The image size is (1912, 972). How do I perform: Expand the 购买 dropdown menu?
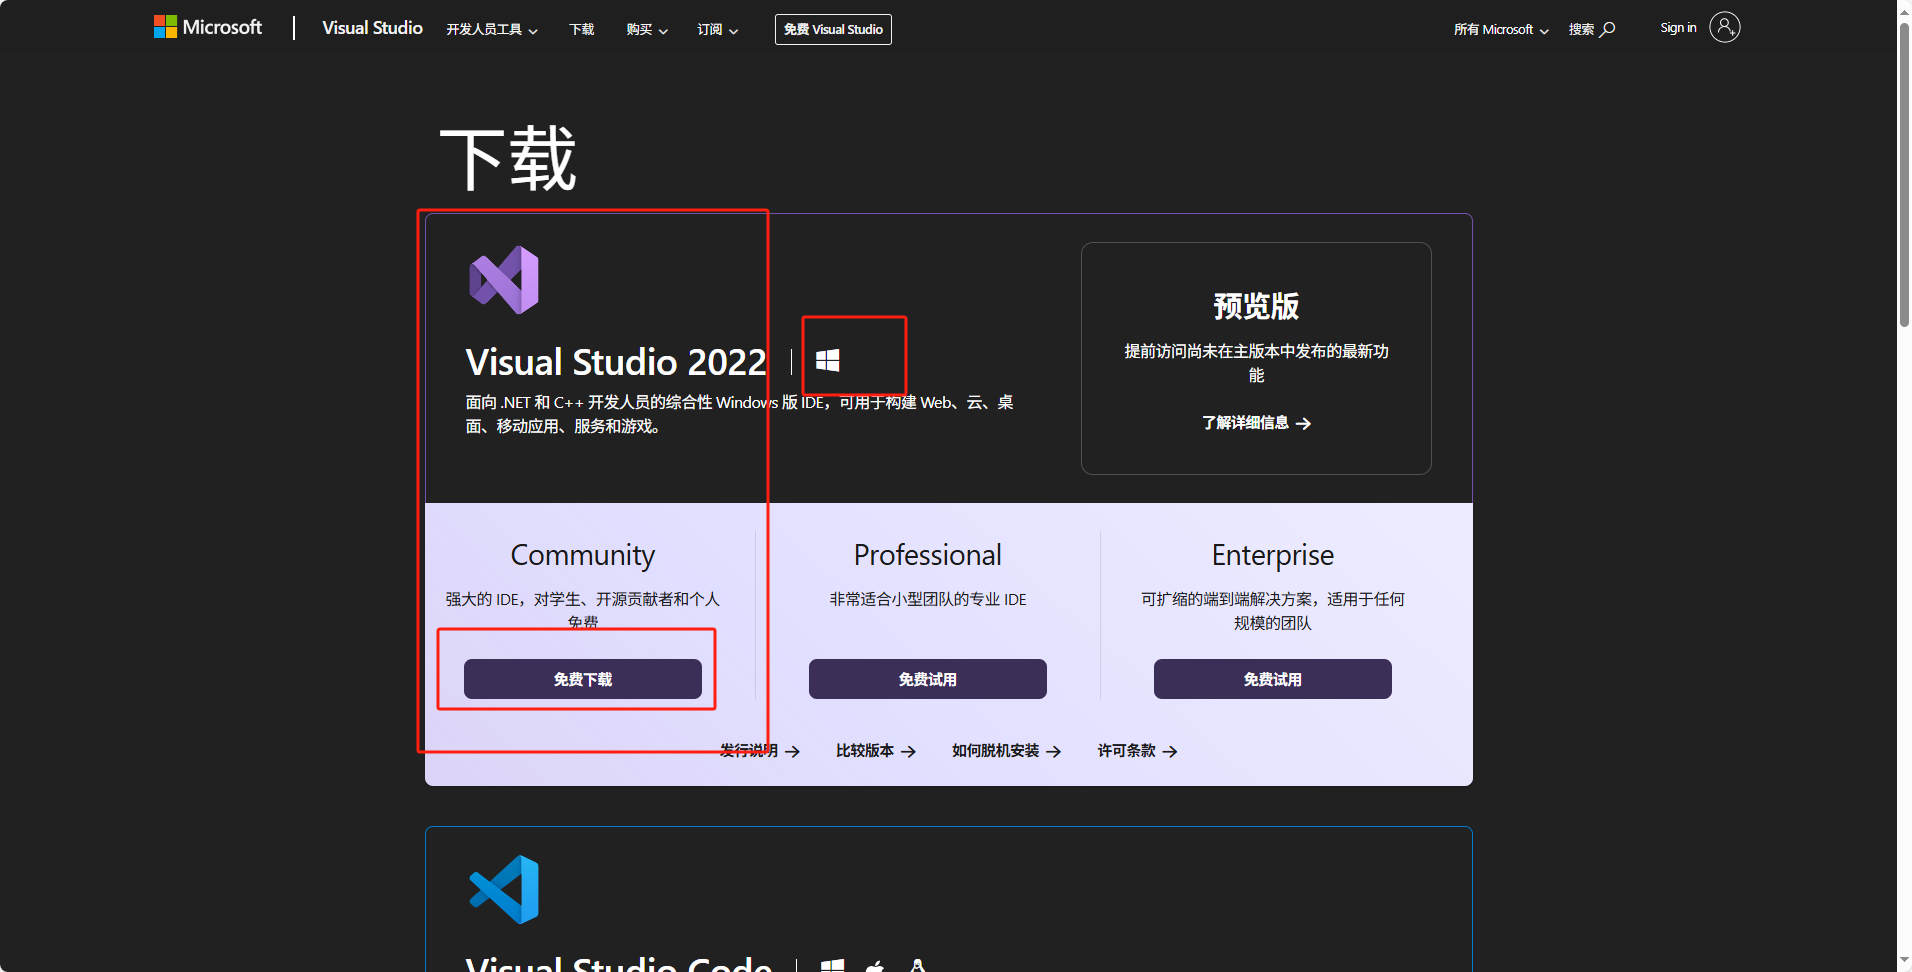647,30
